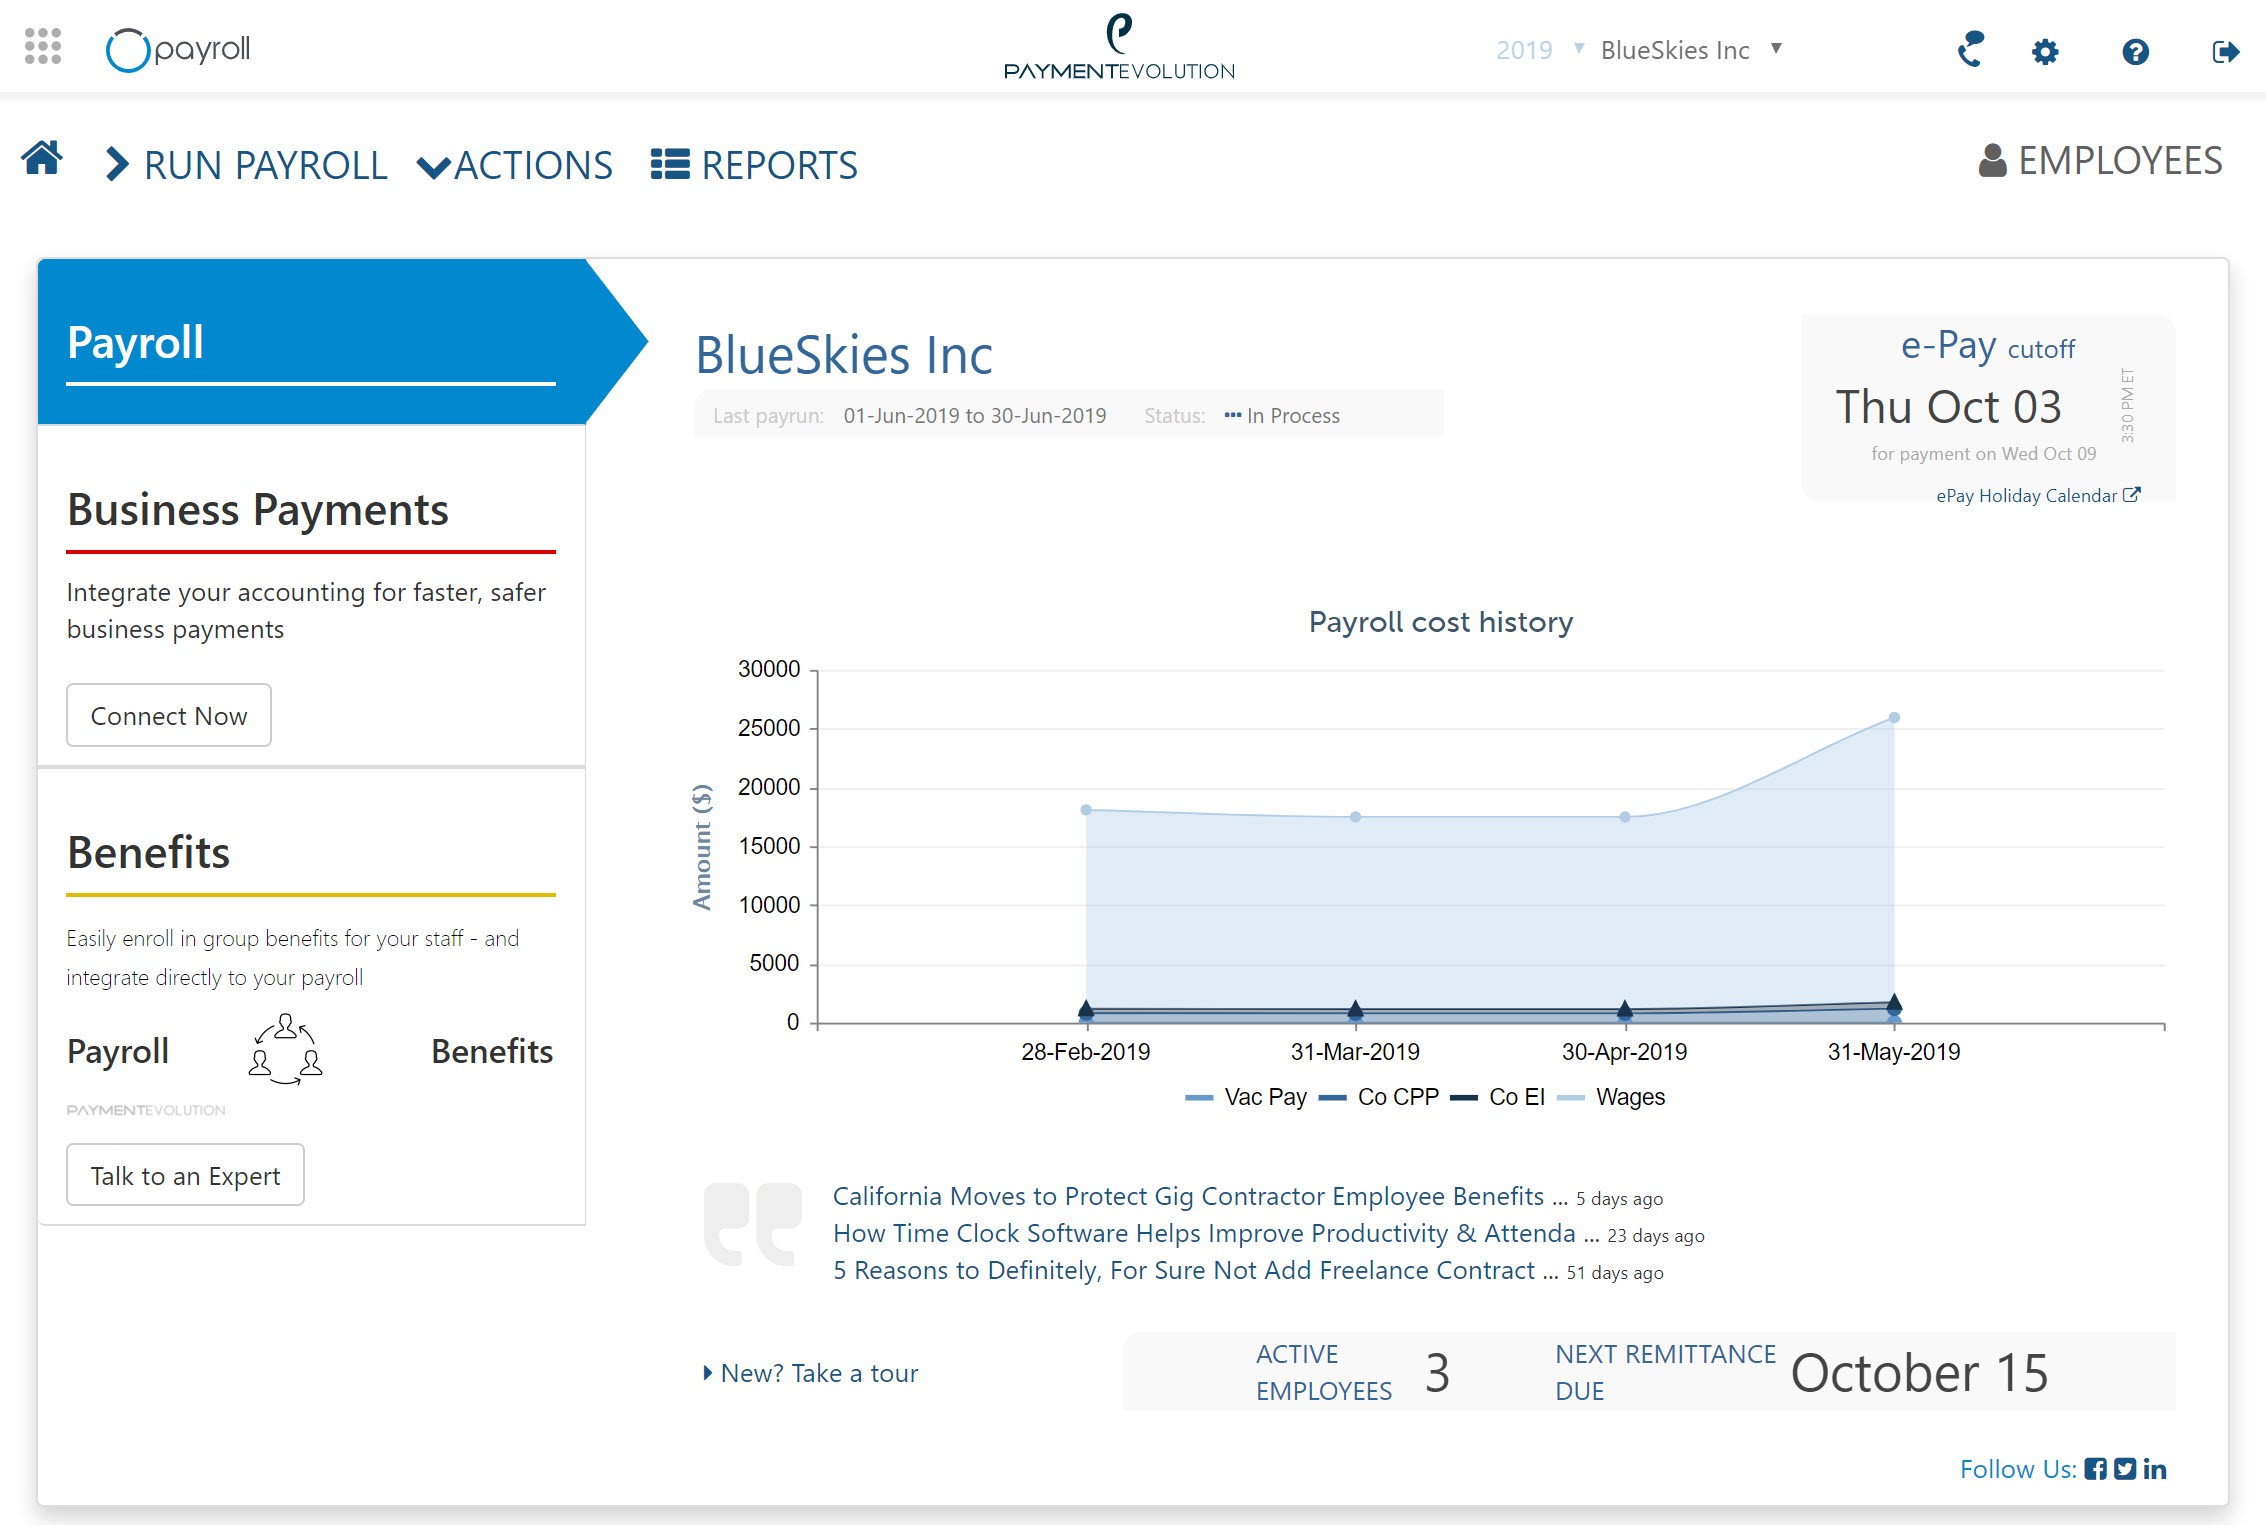Screen dimensions: 2266x1525
Task: Open payroll settings via gear icon
Action: coord(2046,52)
